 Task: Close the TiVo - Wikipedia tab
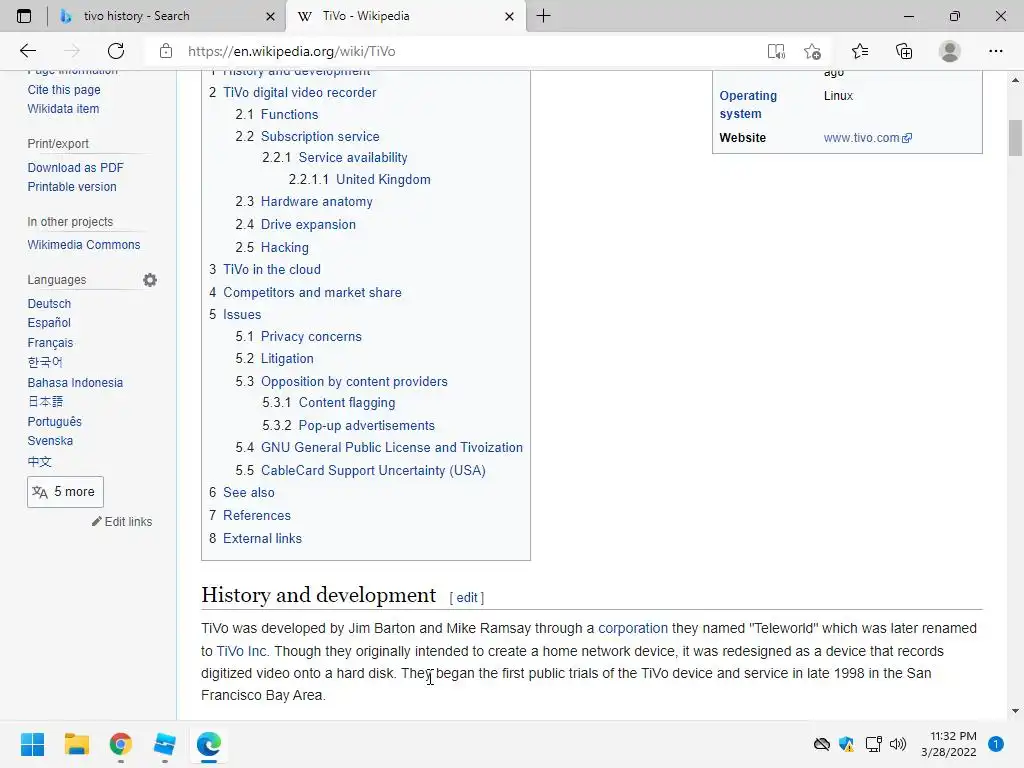click(x=509, y=16)
